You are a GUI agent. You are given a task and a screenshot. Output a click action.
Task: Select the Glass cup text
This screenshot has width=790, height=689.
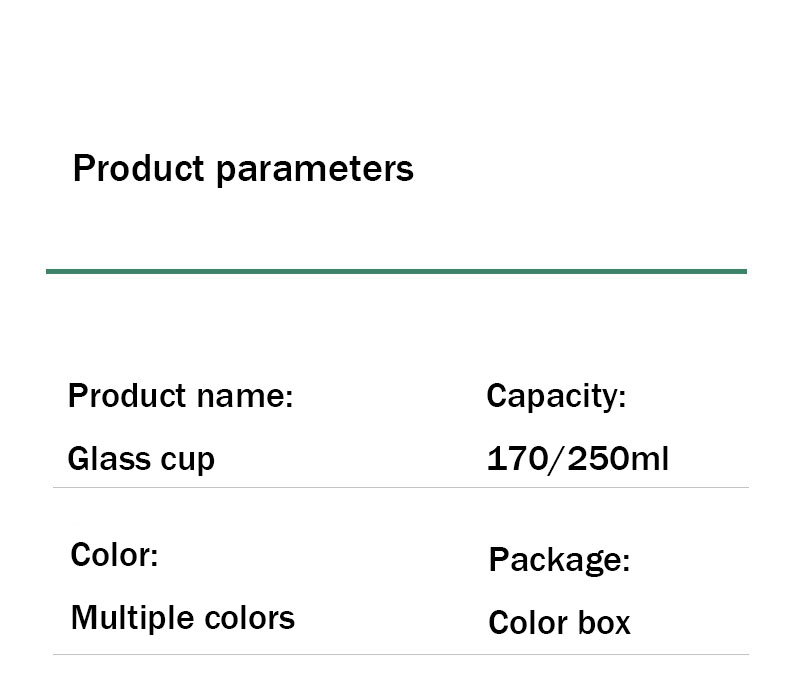click(142, 459)
